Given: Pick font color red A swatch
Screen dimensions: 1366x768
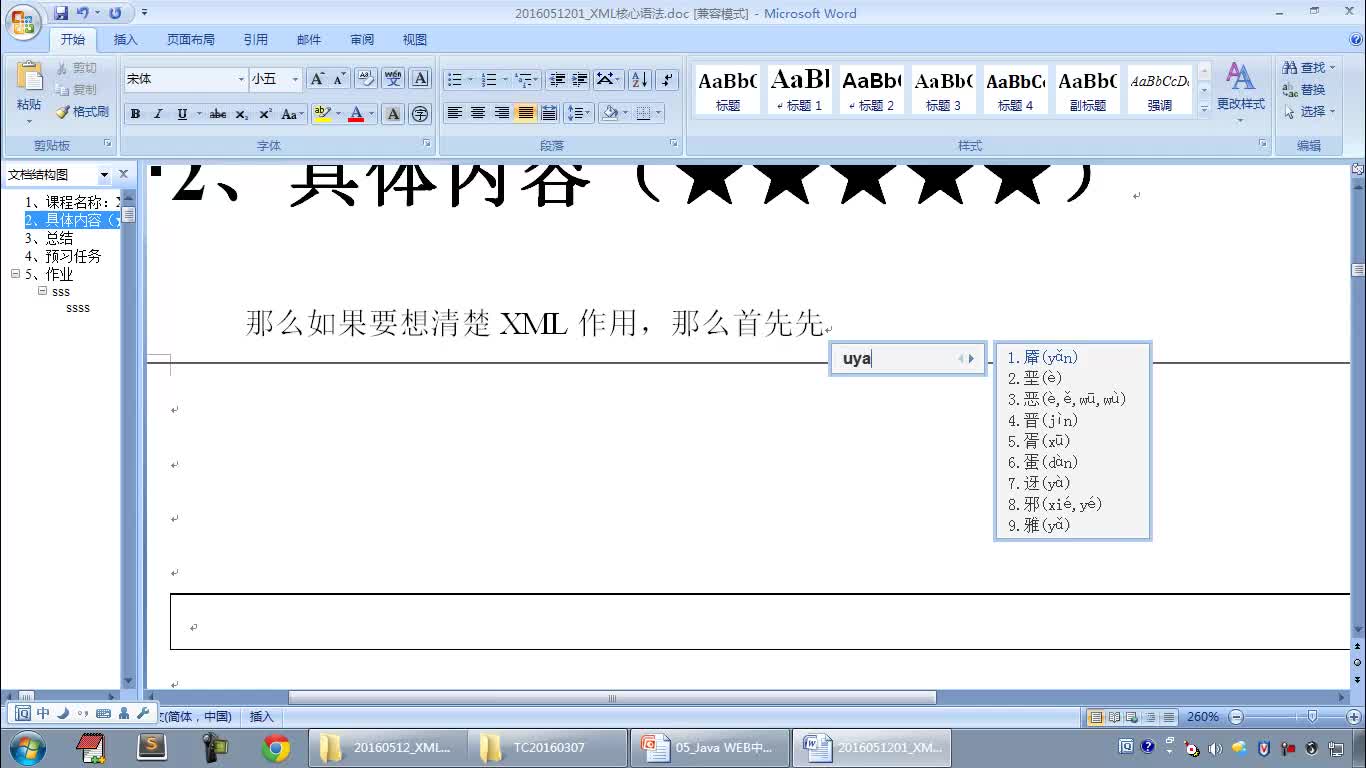Looking at the screenshot, I should coord(355,114).
